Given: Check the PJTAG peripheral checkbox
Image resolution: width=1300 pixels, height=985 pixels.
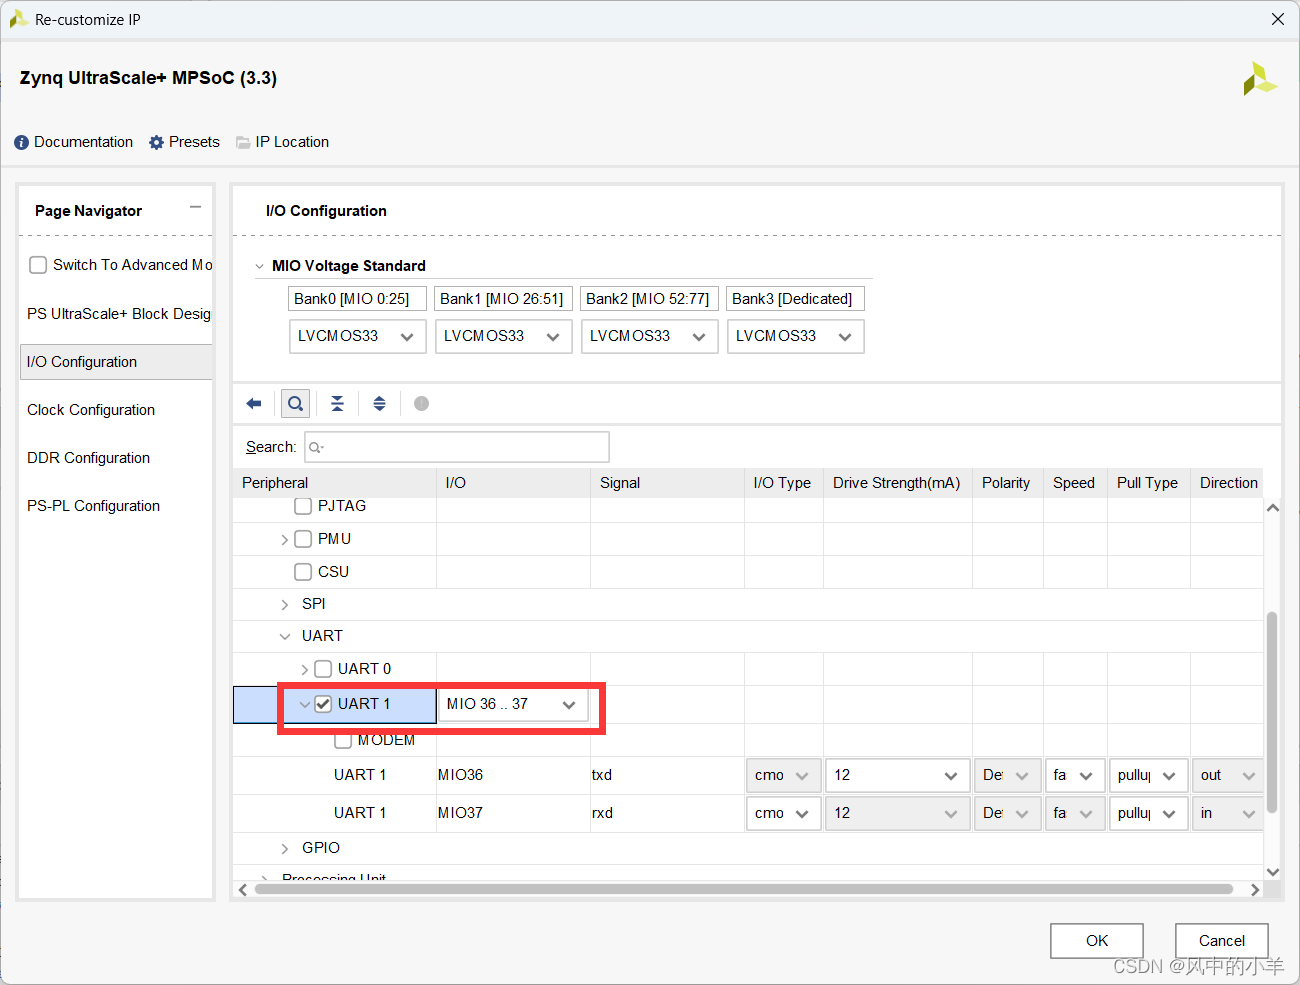Looking at the screenshot, I should [x=303, y=506].
